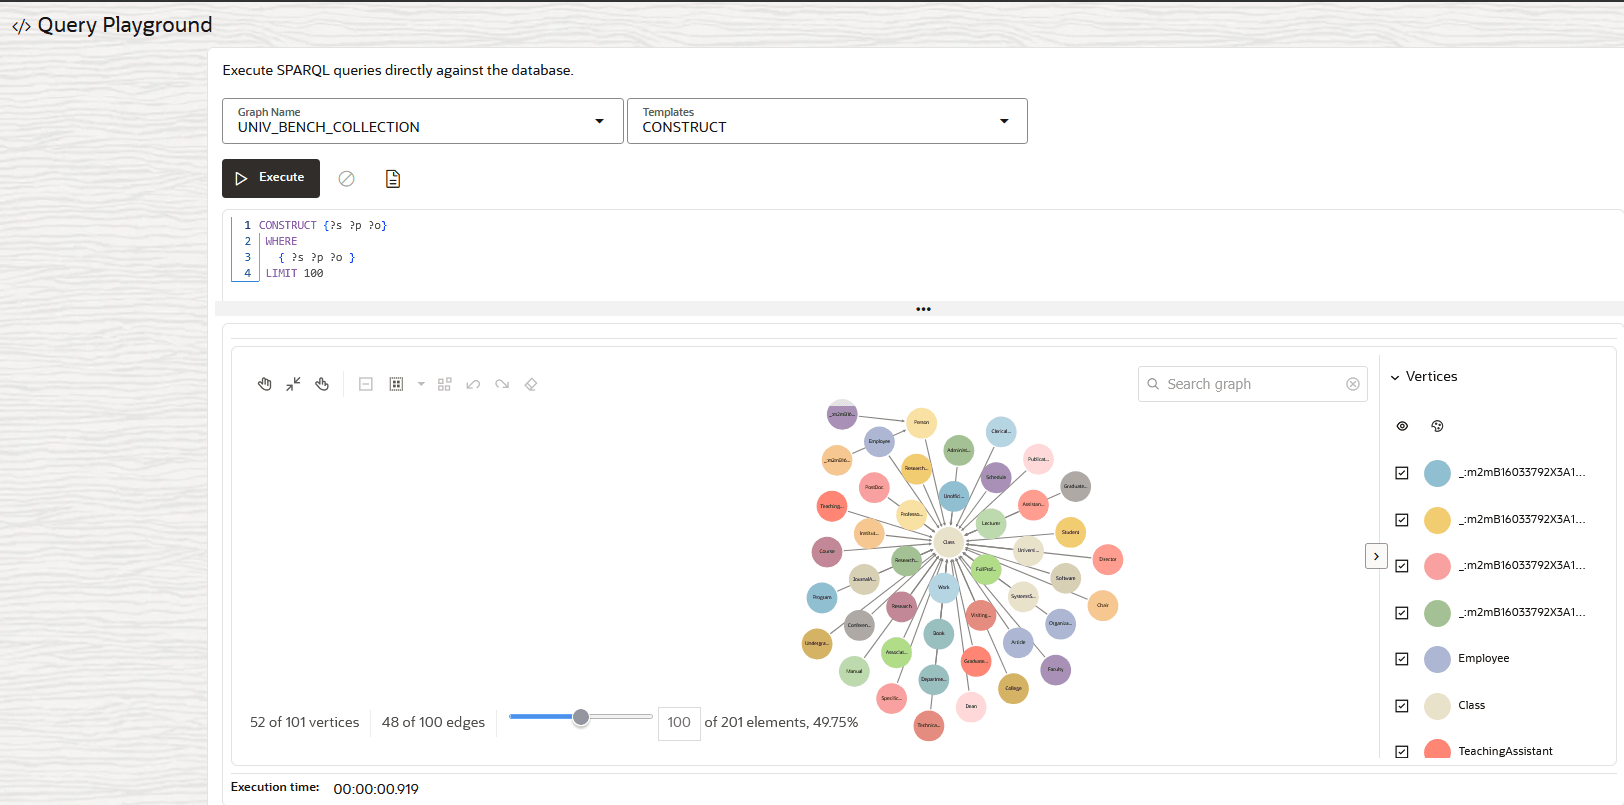Select the Dean node in graph
1624x805 pixels.
(x=971, y=706)
